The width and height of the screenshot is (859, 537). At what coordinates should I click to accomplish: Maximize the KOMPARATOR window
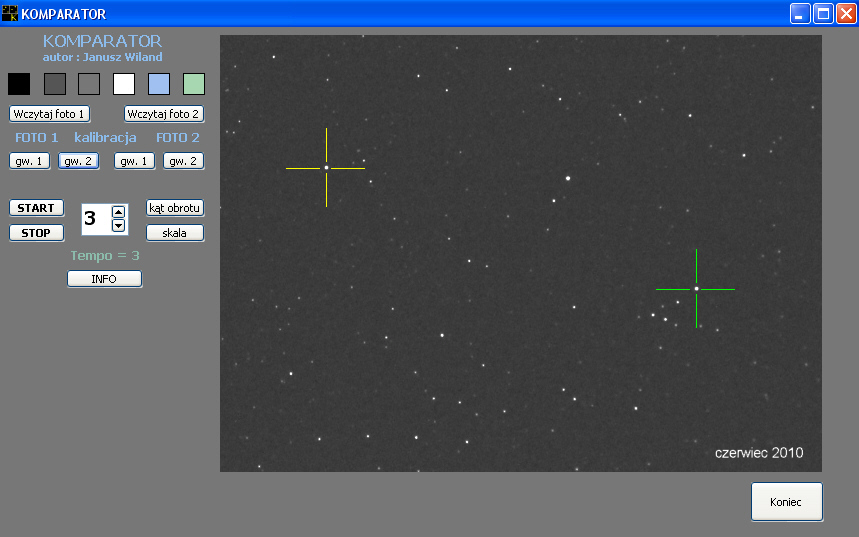pyautogui.click(x=823, y=14)
